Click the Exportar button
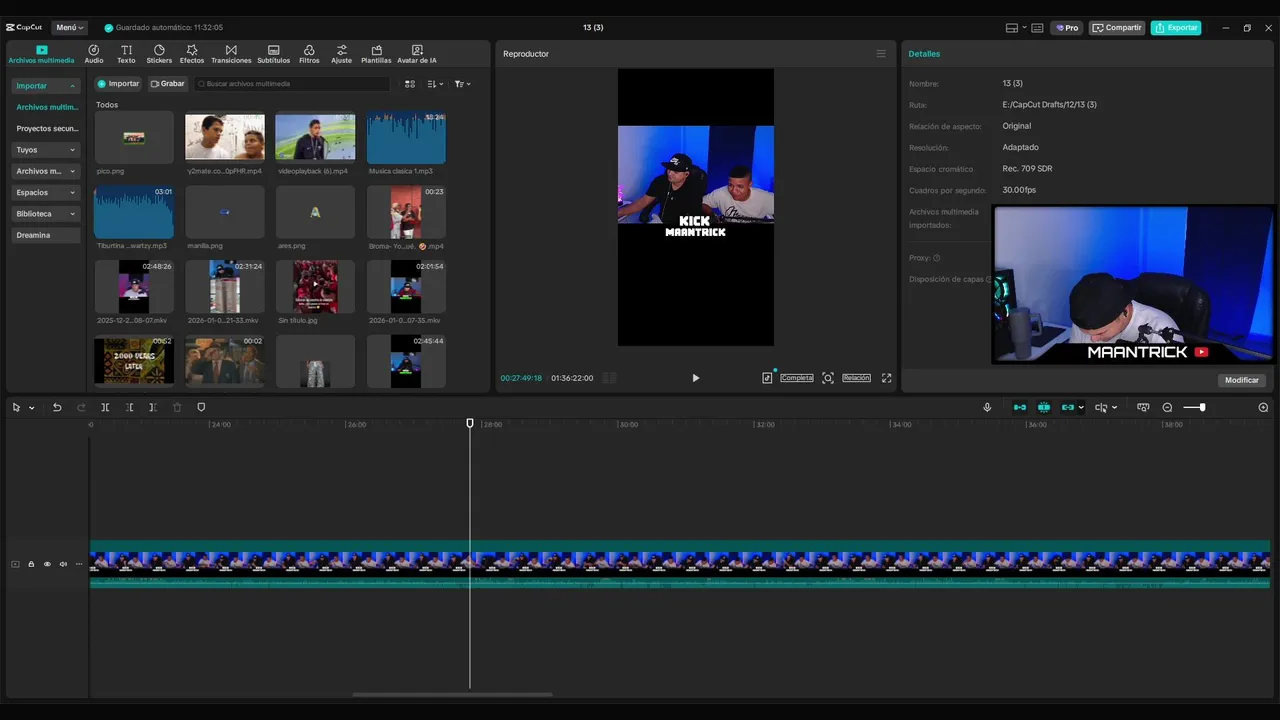 1176,28
